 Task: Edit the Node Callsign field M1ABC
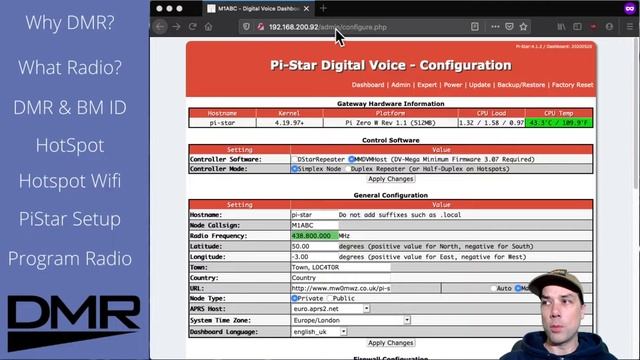coord(314,225)
